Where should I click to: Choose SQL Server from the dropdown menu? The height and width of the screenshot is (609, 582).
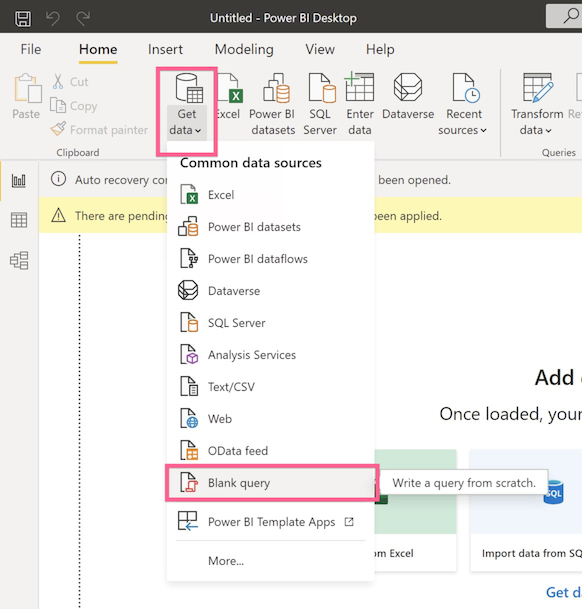[x=270, y=323]
